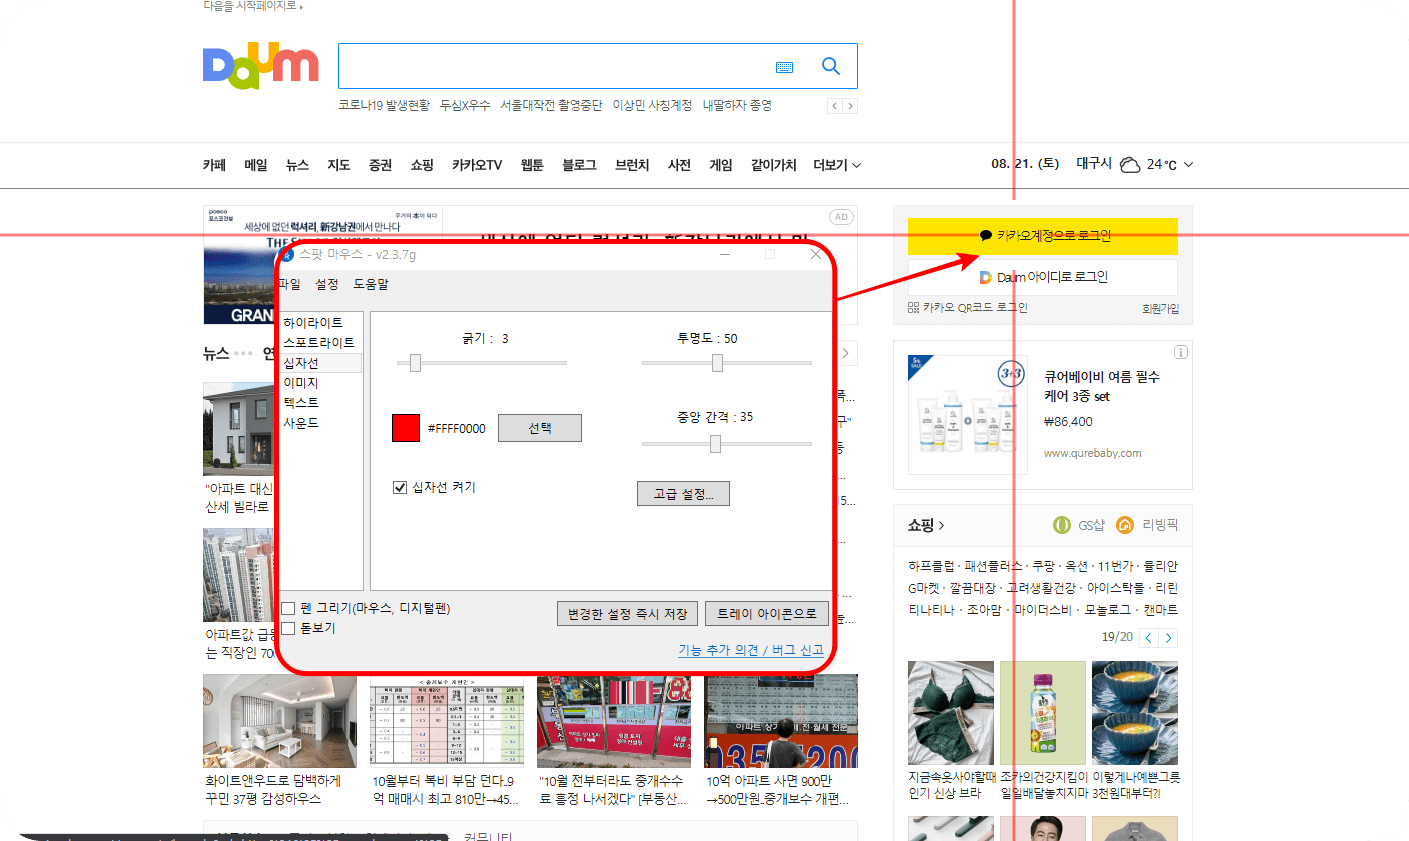Open the 카카오TV navigation item

(477, 165)
